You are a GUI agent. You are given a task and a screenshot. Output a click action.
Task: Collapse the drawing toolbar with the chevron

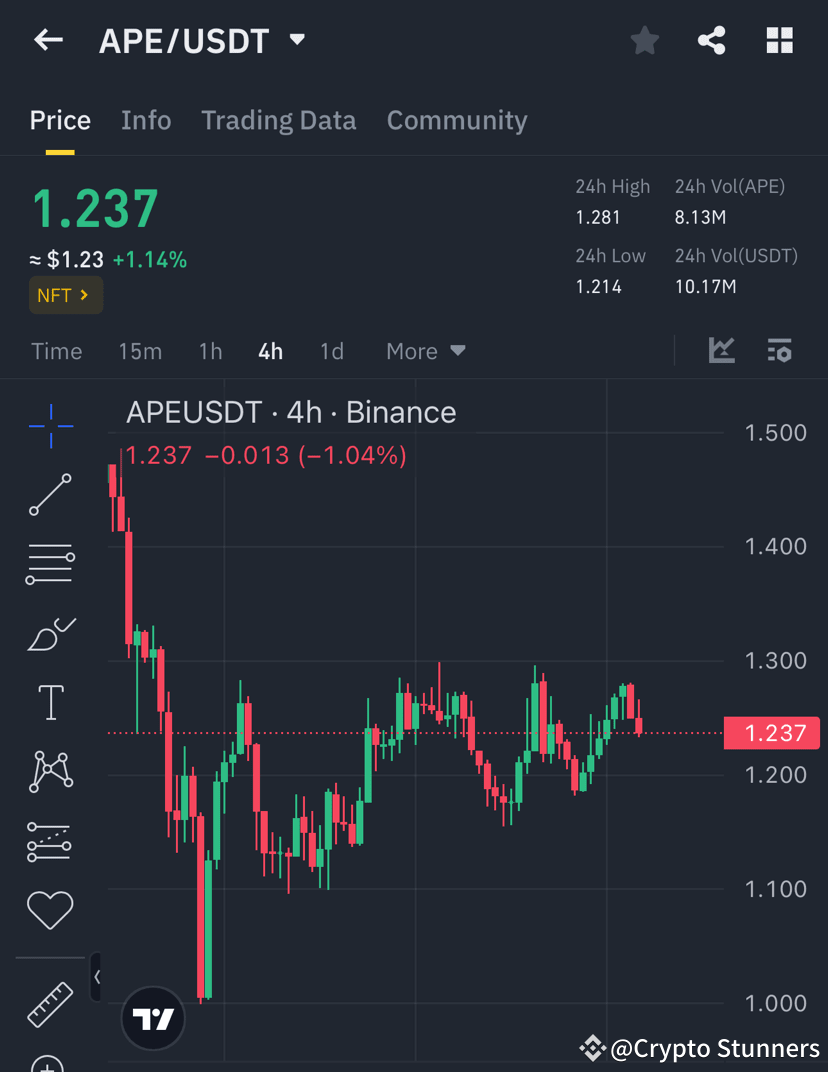click(96, 978)
